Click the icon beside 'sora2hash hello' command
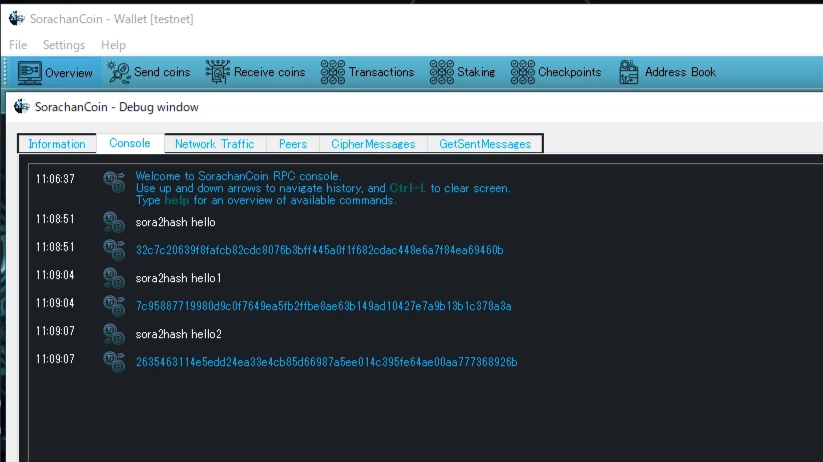 pyautogui.click(x=114, y=222)
